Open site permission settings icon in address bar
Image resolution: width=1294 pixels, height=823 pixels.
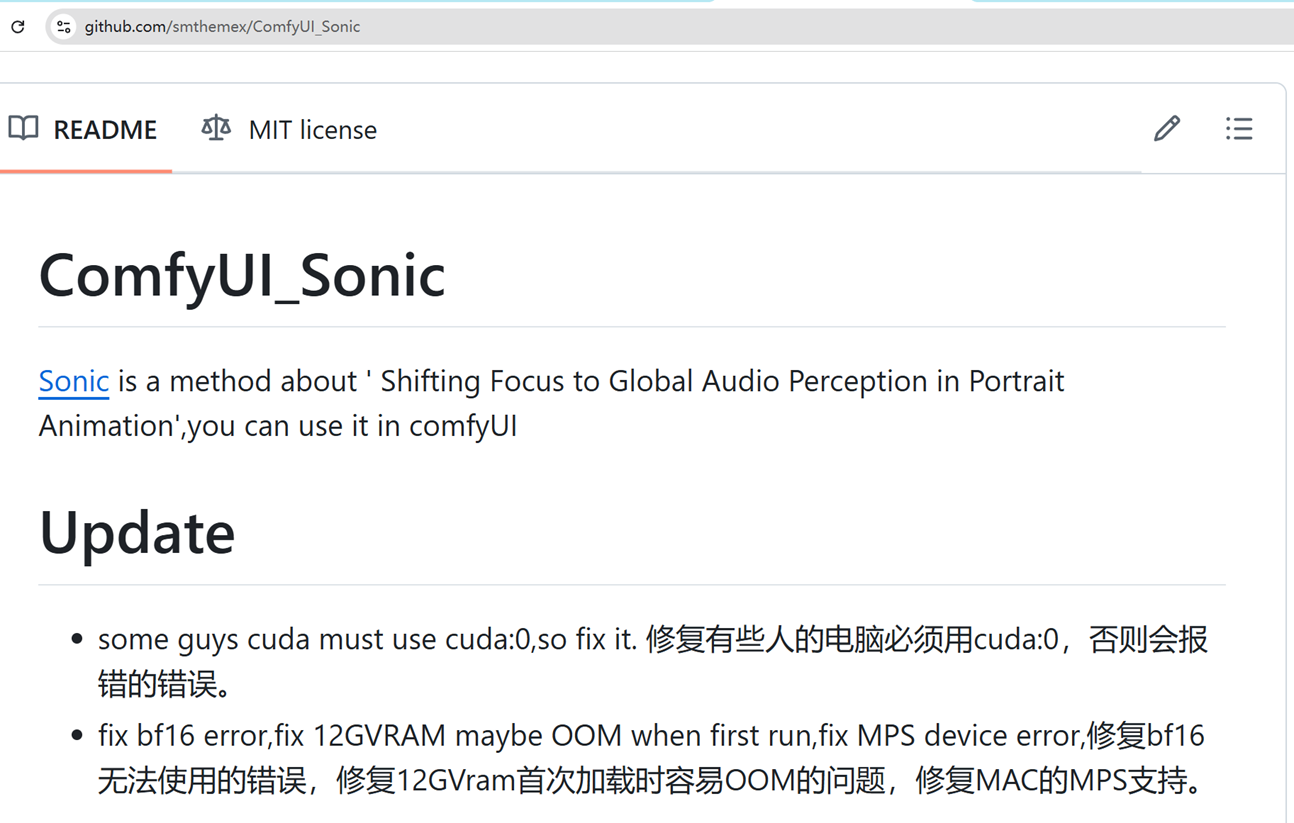pos(62,26)
